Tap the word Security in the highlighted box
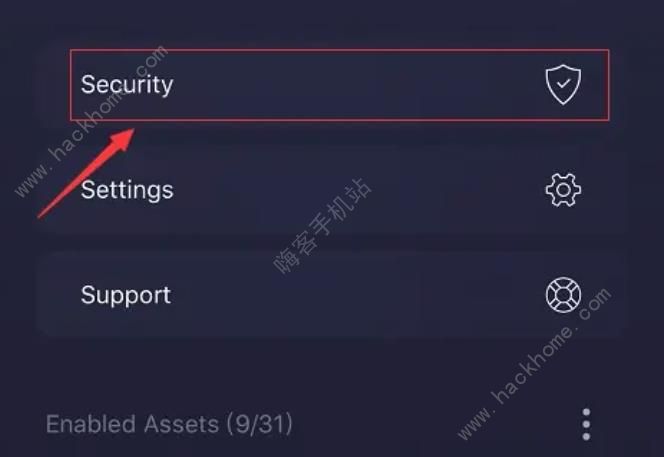Image resolution: width=664 pixels, height=457 pixels. 127,85
